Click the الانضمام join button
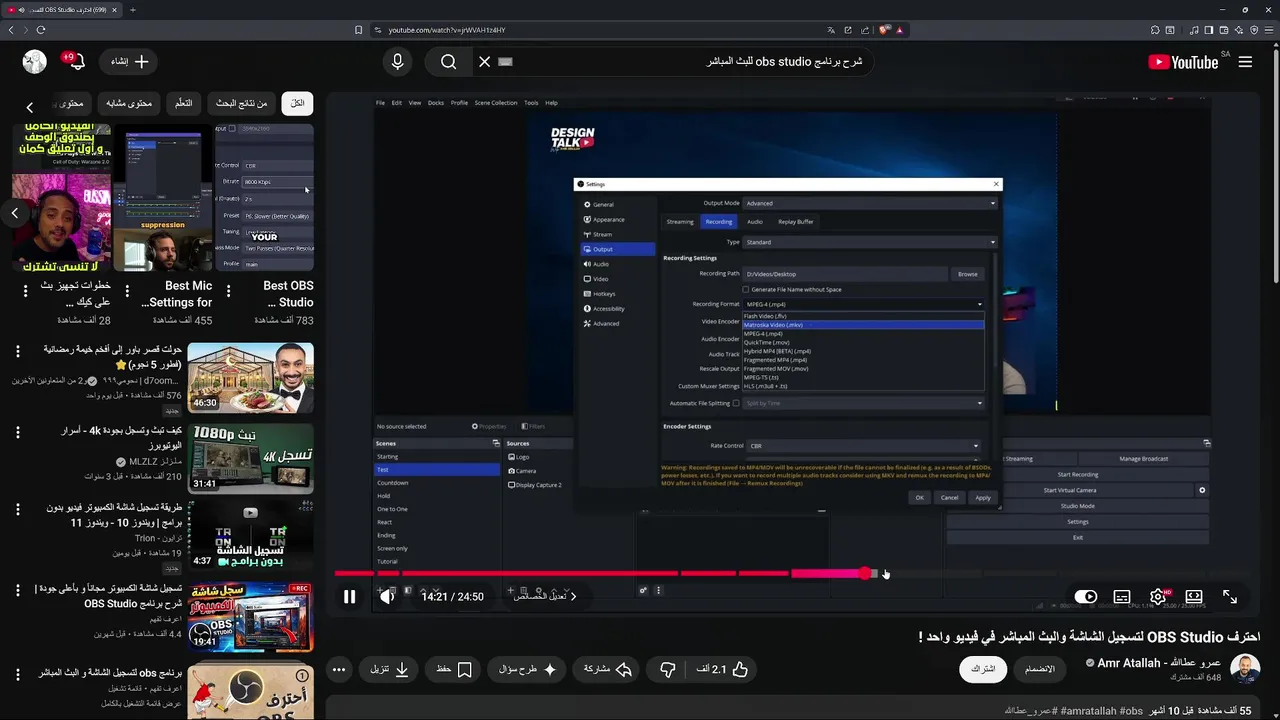Image resolution: width=1280 pixels, height=720 pixels. click(x=1040, y=669)
